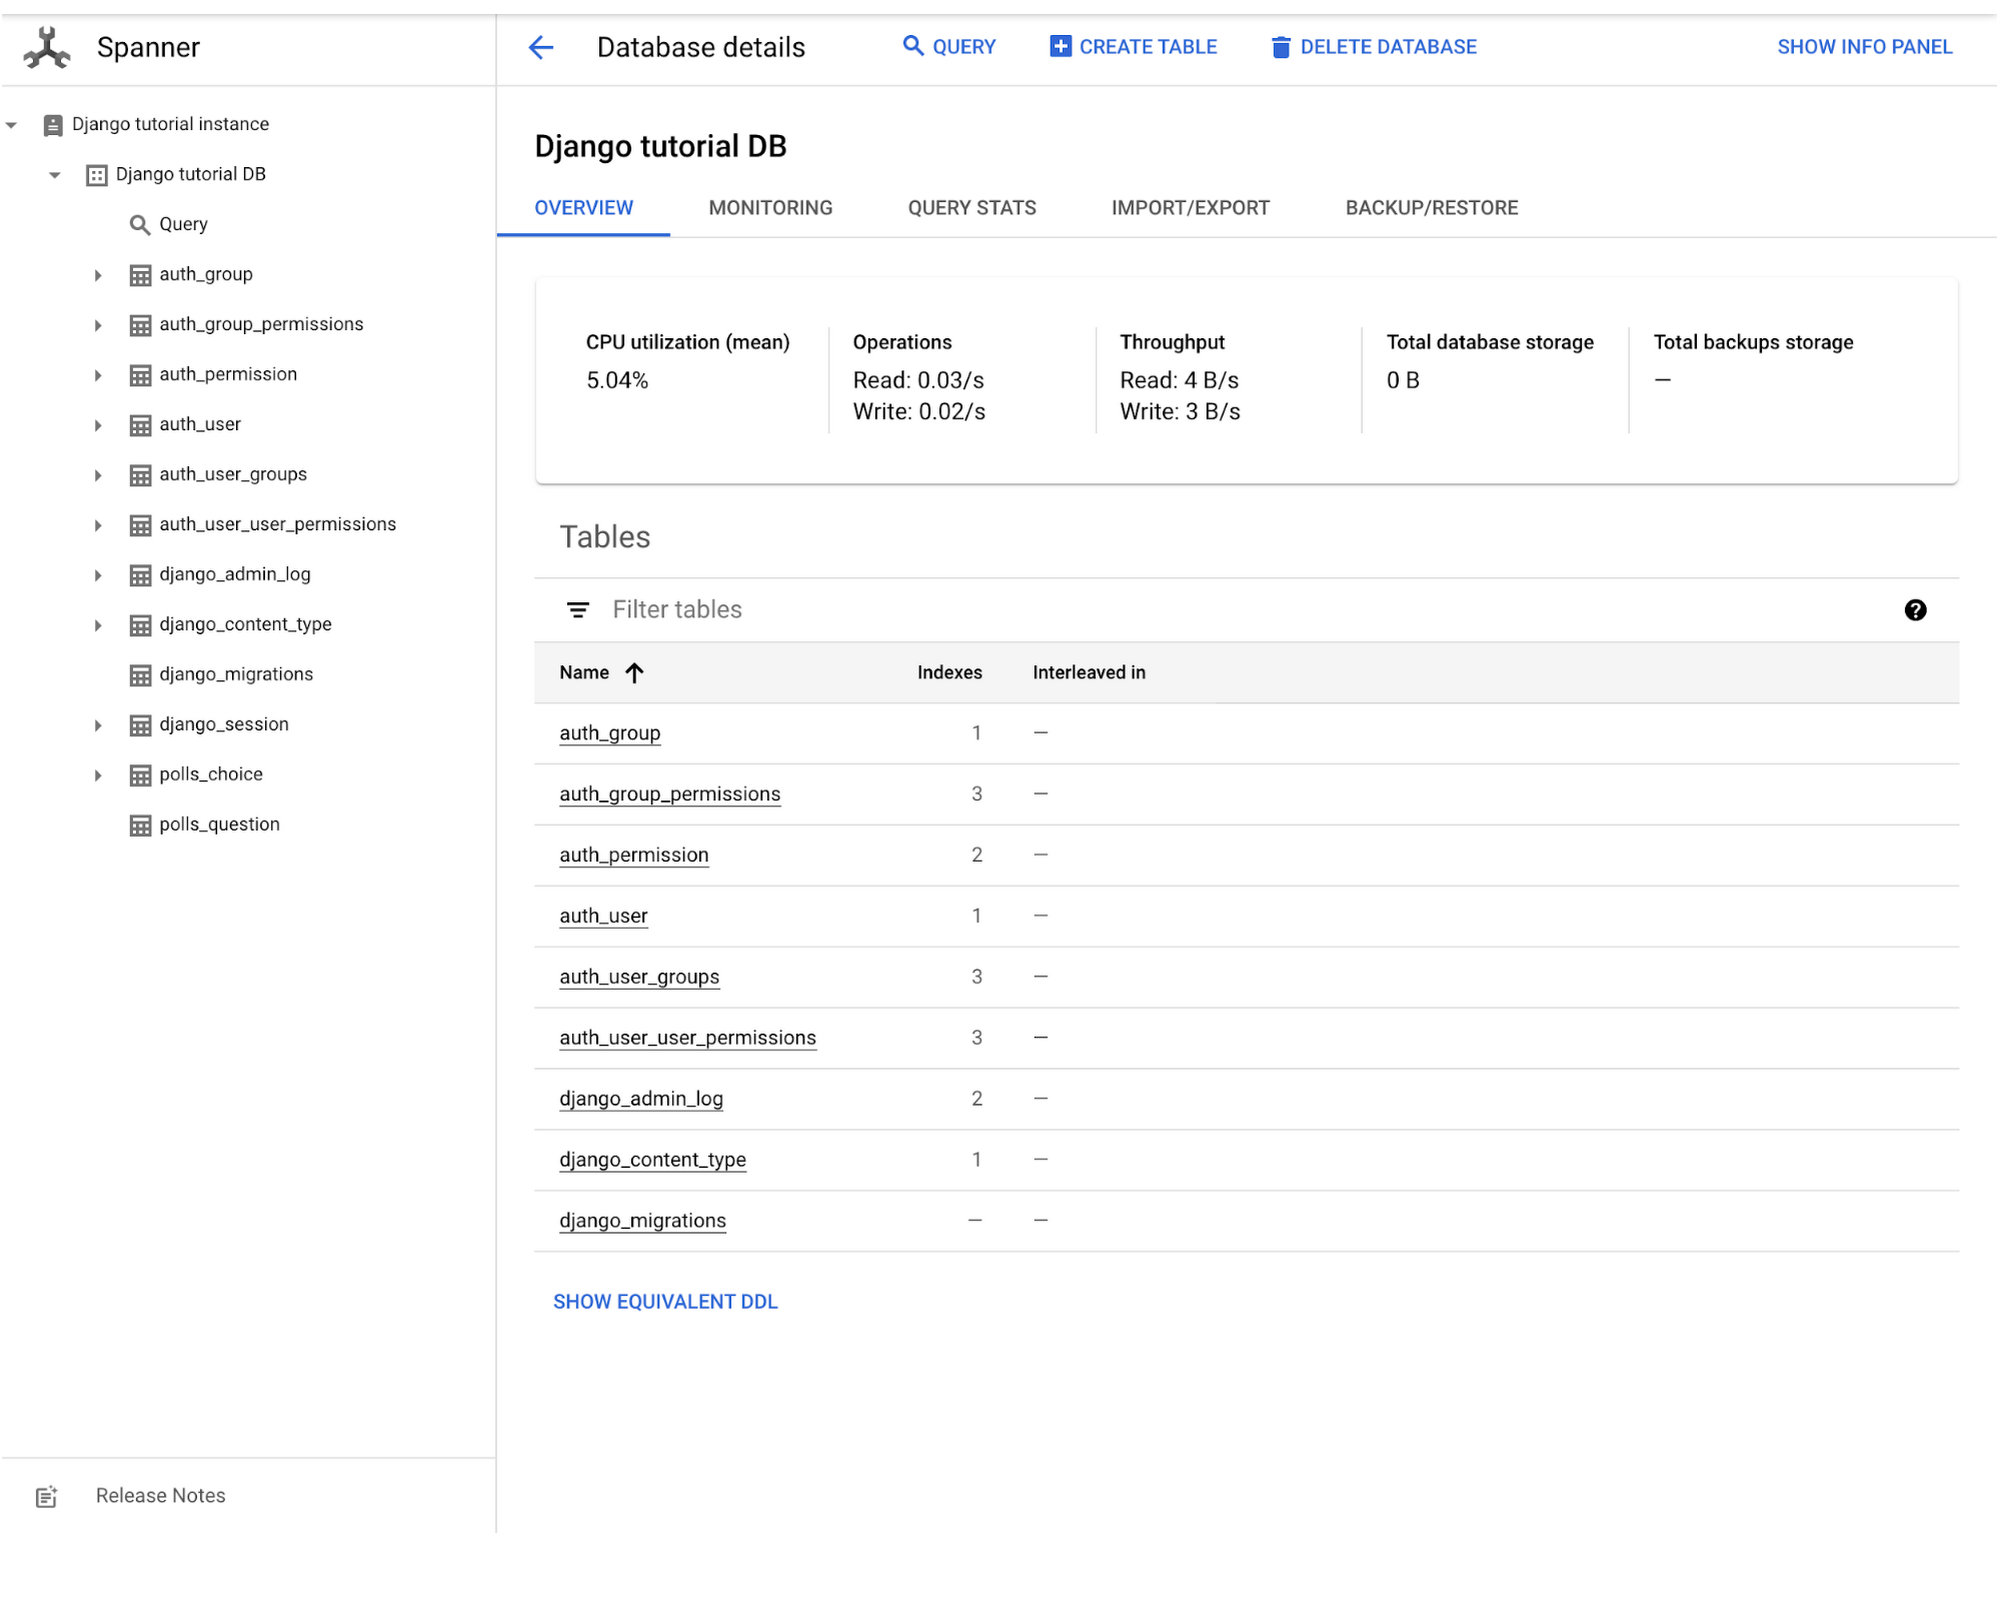Click the Spanner logo icon
Image resolution: width=2000 pixels, height=1601 pixels.
[x=47, y=47]
